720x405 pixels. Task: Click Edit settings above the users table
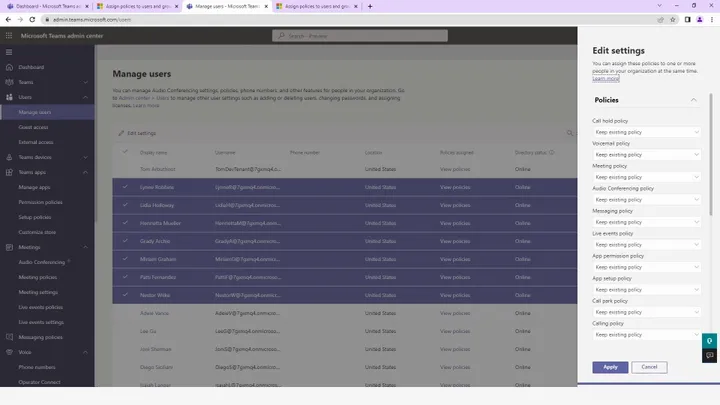coord(137,133)
